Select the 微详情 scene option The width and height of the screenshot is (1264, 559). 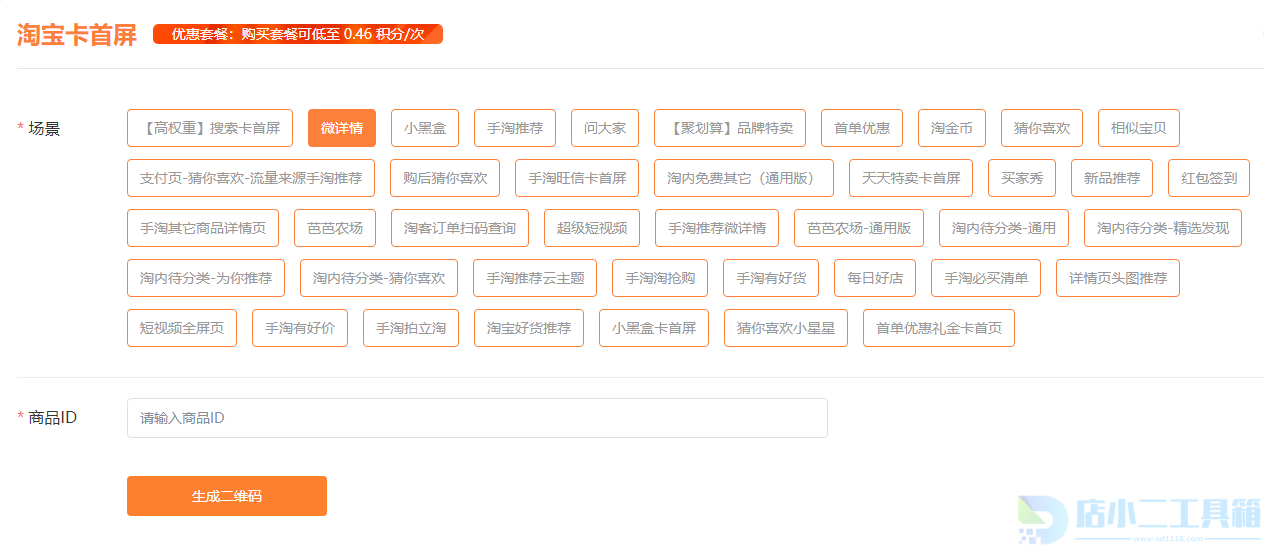click(x=342, y=128)
